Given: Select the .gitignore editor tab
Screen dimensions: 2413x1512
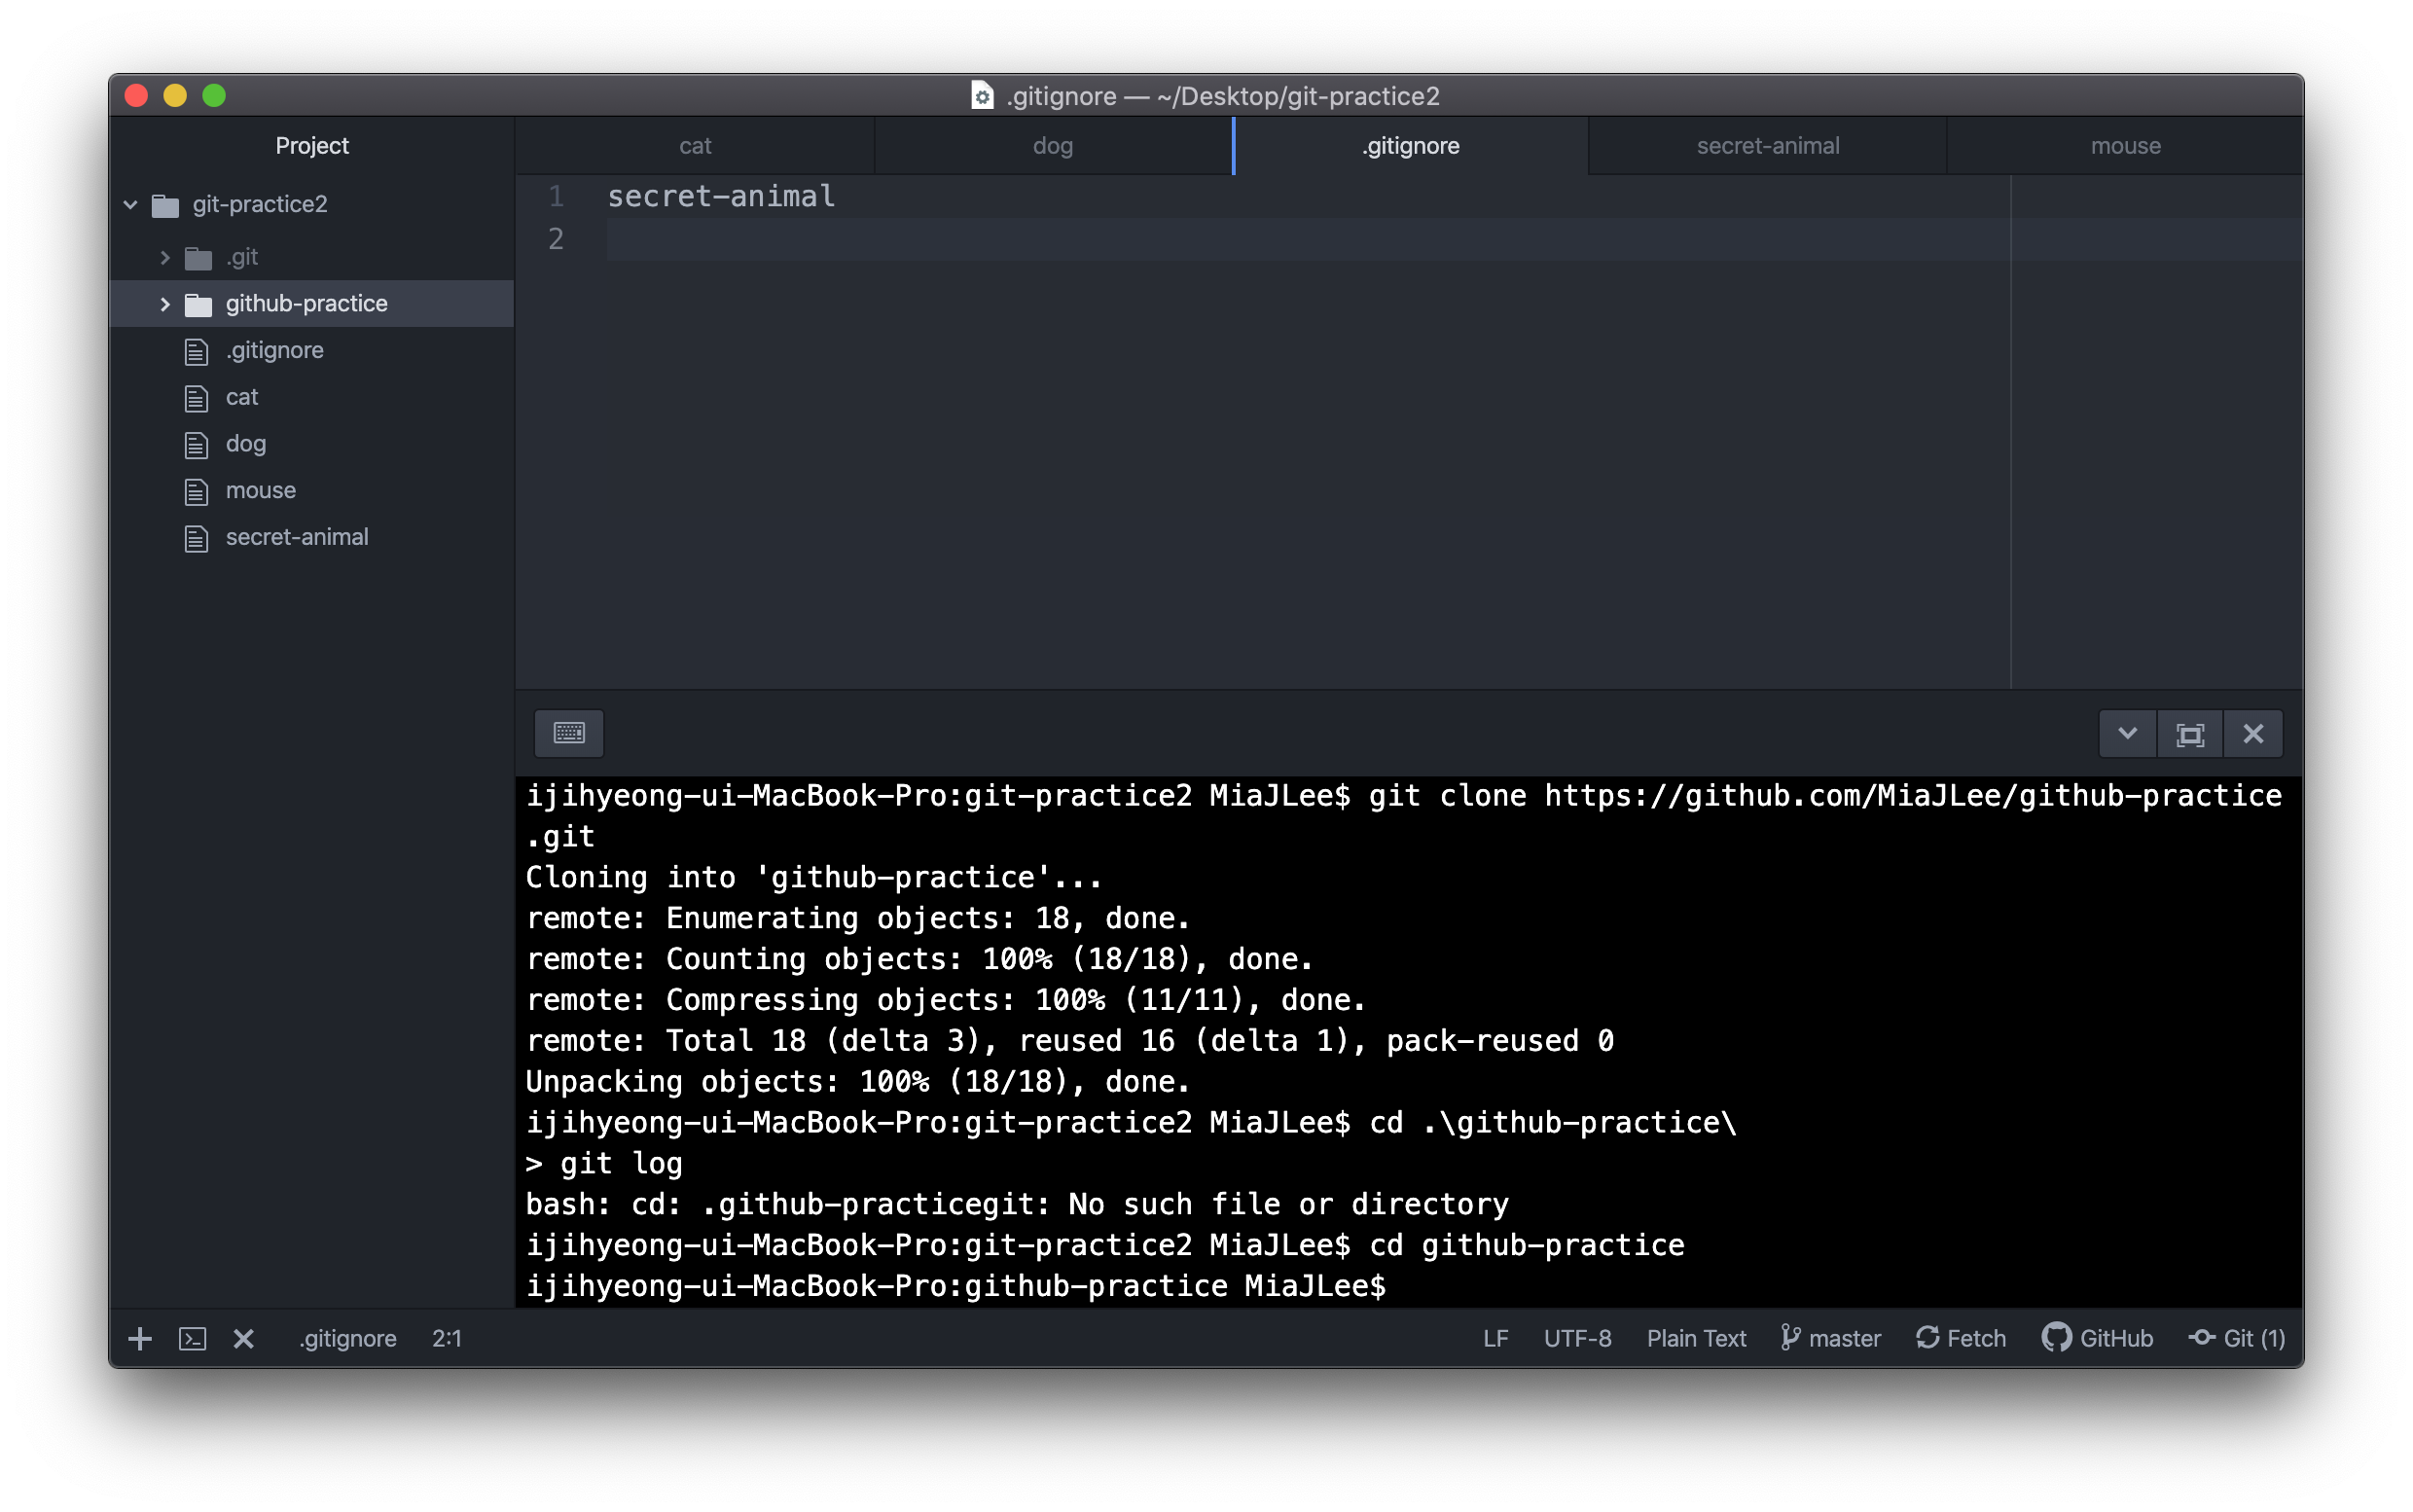Looking at the screenshot, I should click(1410, 146).
